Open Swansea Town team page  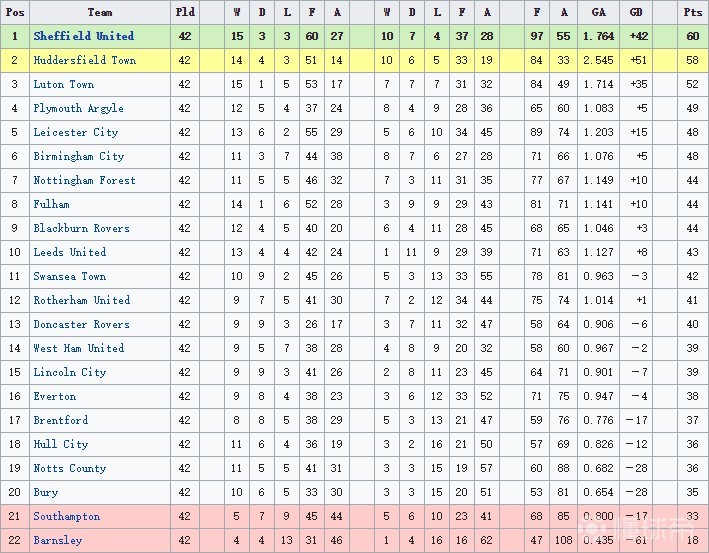pos(69,276)
